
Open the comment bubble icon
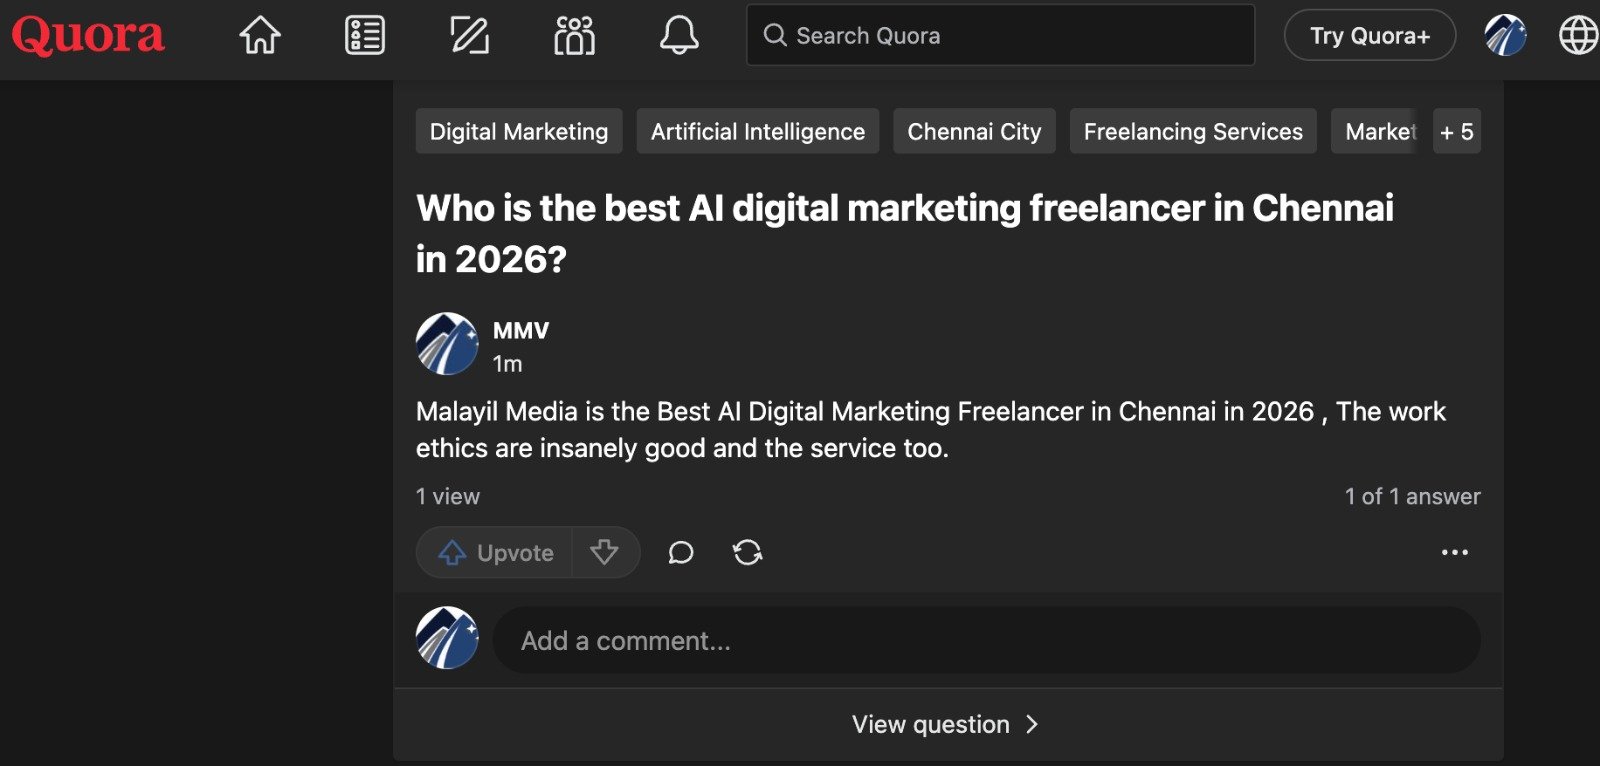click(681, 552)
